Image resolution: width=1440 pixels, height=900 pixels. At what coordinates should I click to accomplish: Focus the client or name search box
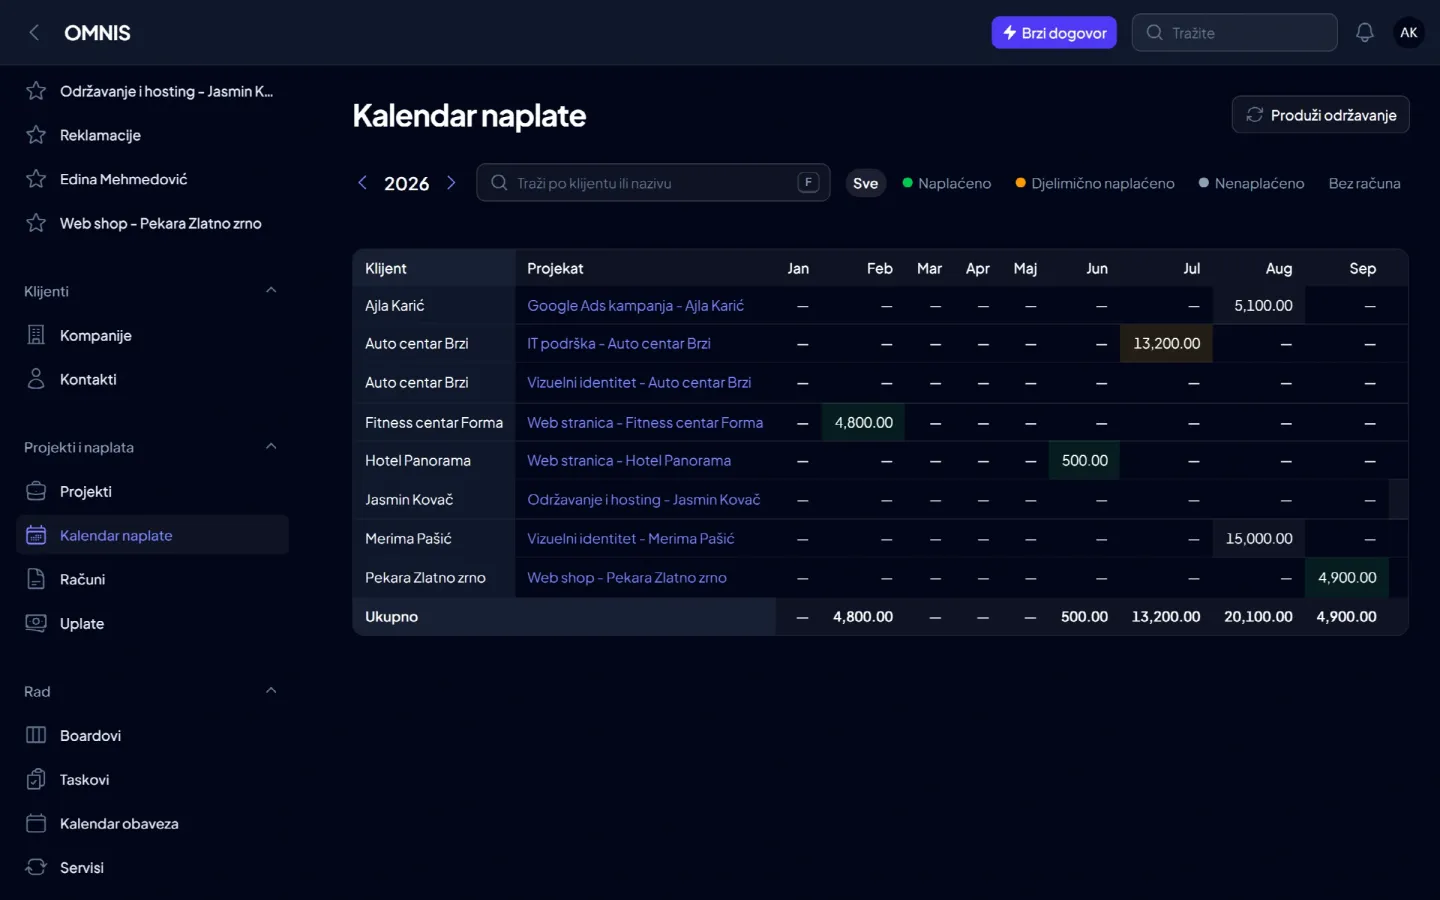pyautogui.click(x=653, y=183)
